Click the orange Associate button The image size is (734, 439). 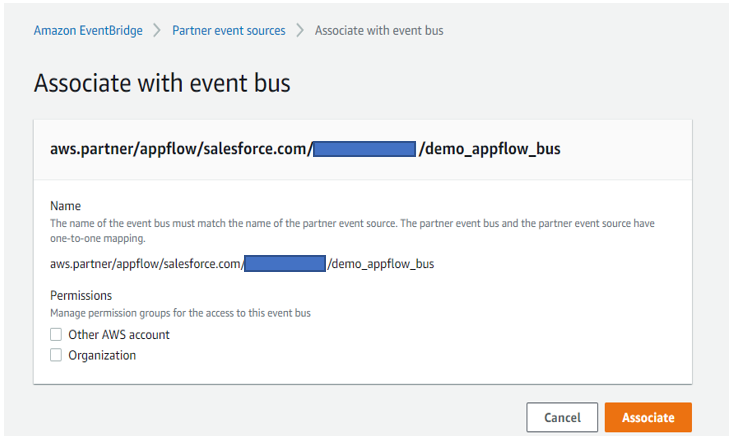648,417
